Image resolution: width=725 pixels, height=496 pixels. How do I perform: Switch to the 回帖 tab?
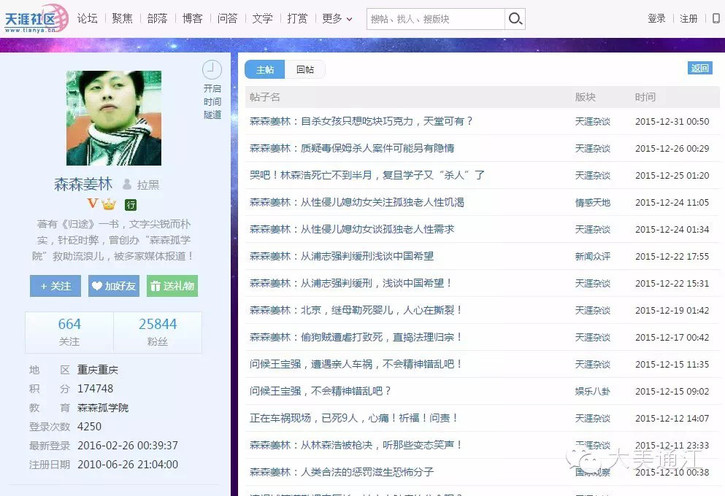[x=305, y=69]
